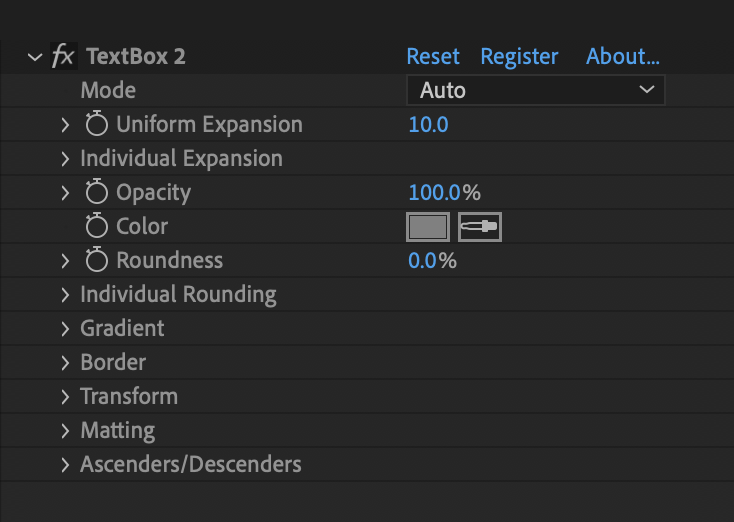
Task: Toggle the fx switch for TextBox 2
Action: (x=63, y=56)
